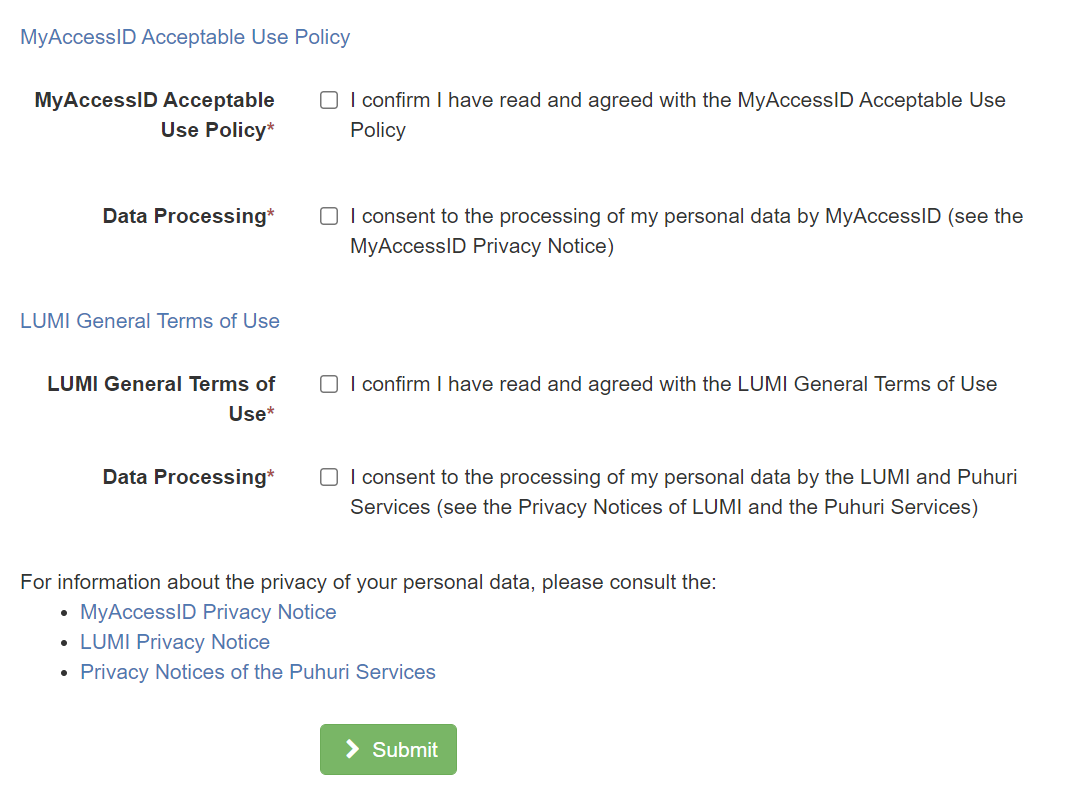
Task: Click the second Data Processing label
Action: click(188, 477)
